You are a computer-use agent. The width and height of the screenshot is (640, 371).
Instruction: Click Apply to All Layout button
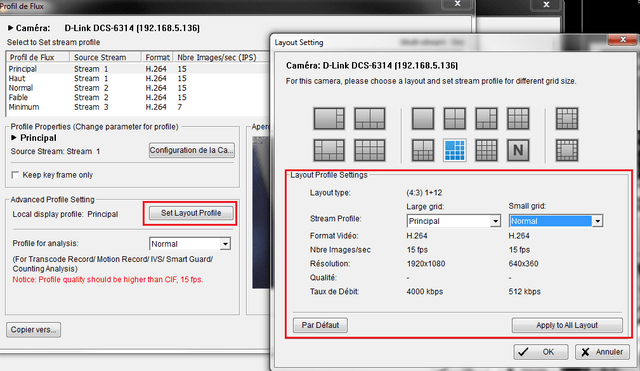pyautogui.click(x=567, y=325)
